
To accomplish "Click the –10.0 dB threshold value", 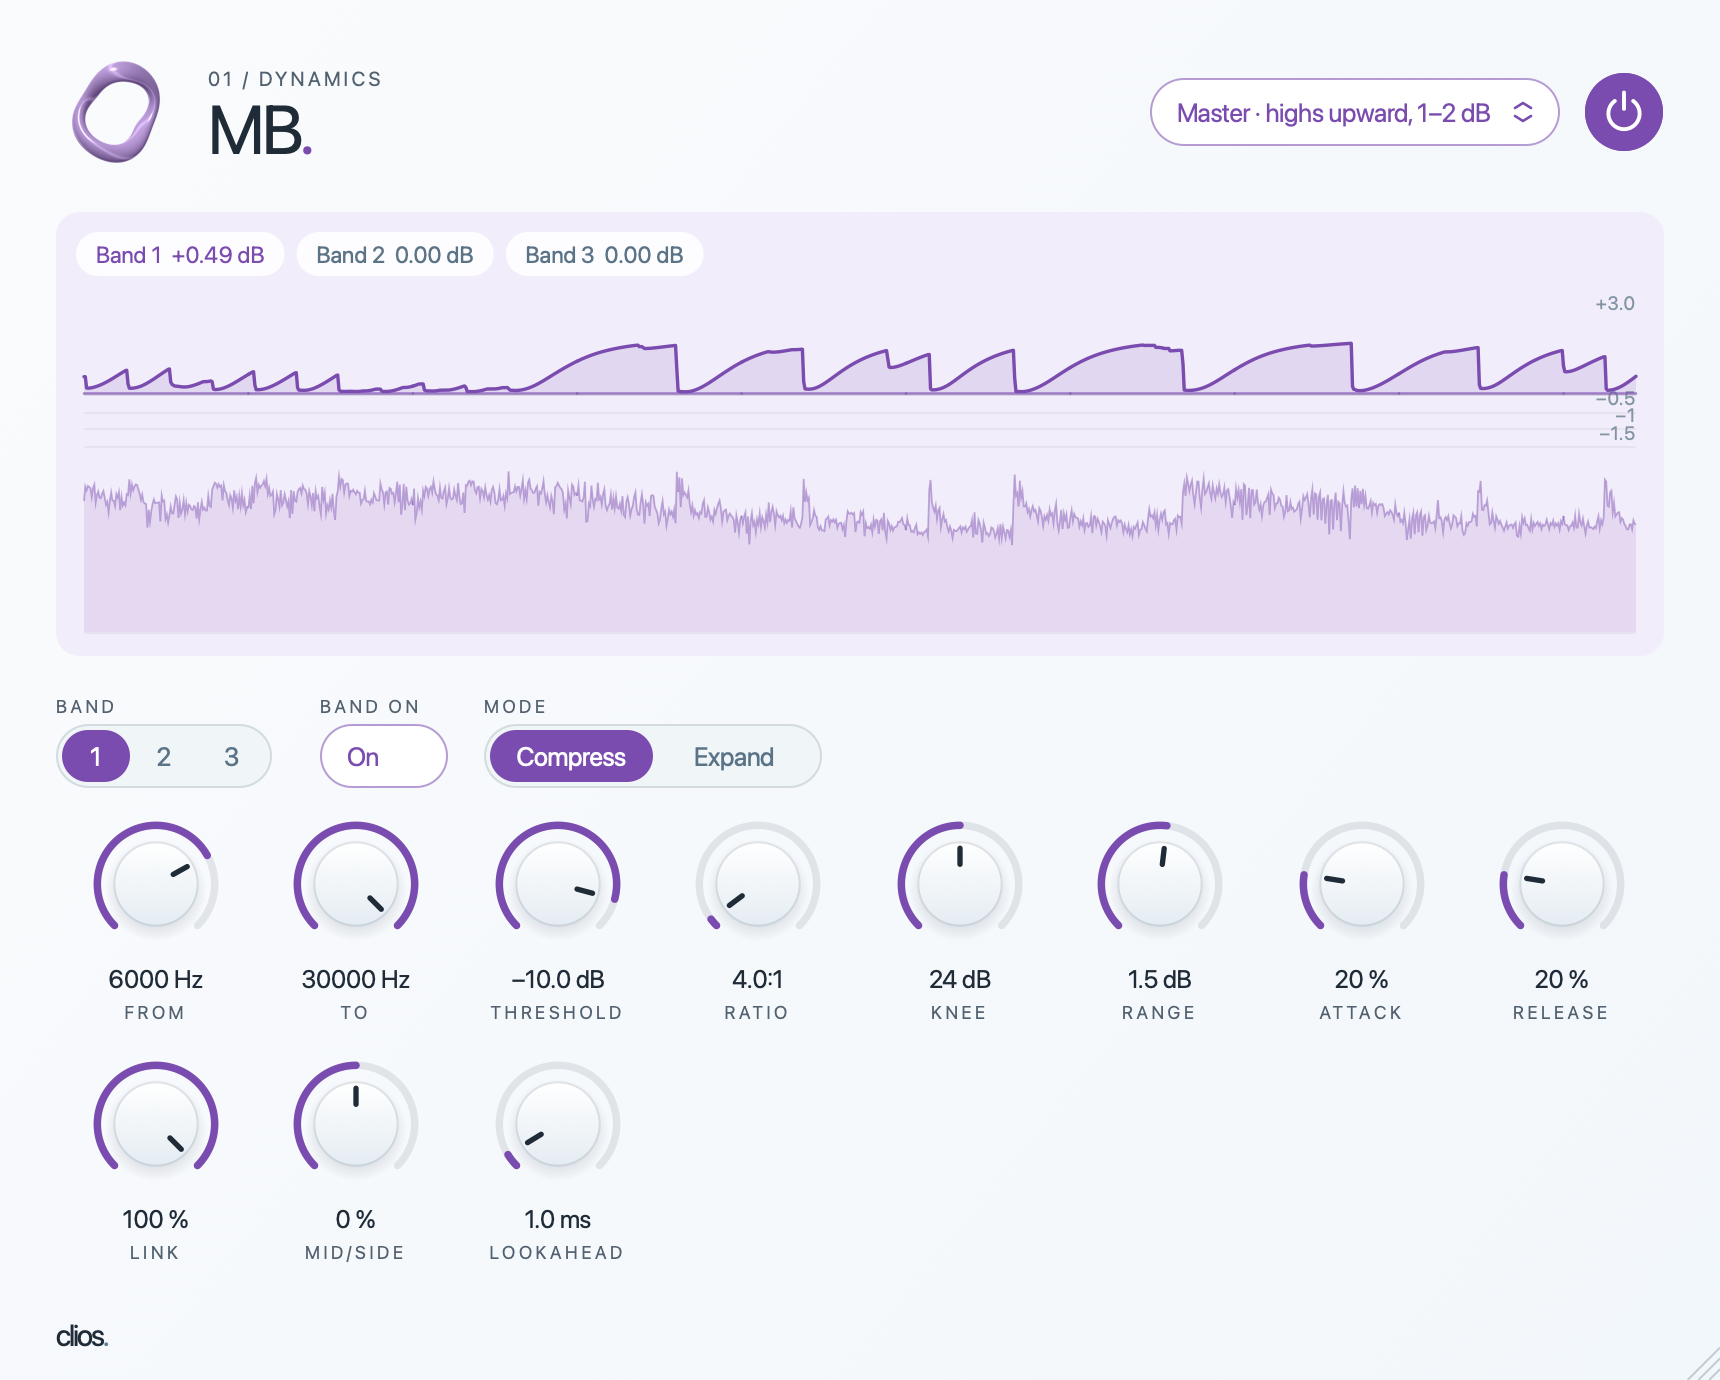I will pyautogui.click(x=558, y=979).
